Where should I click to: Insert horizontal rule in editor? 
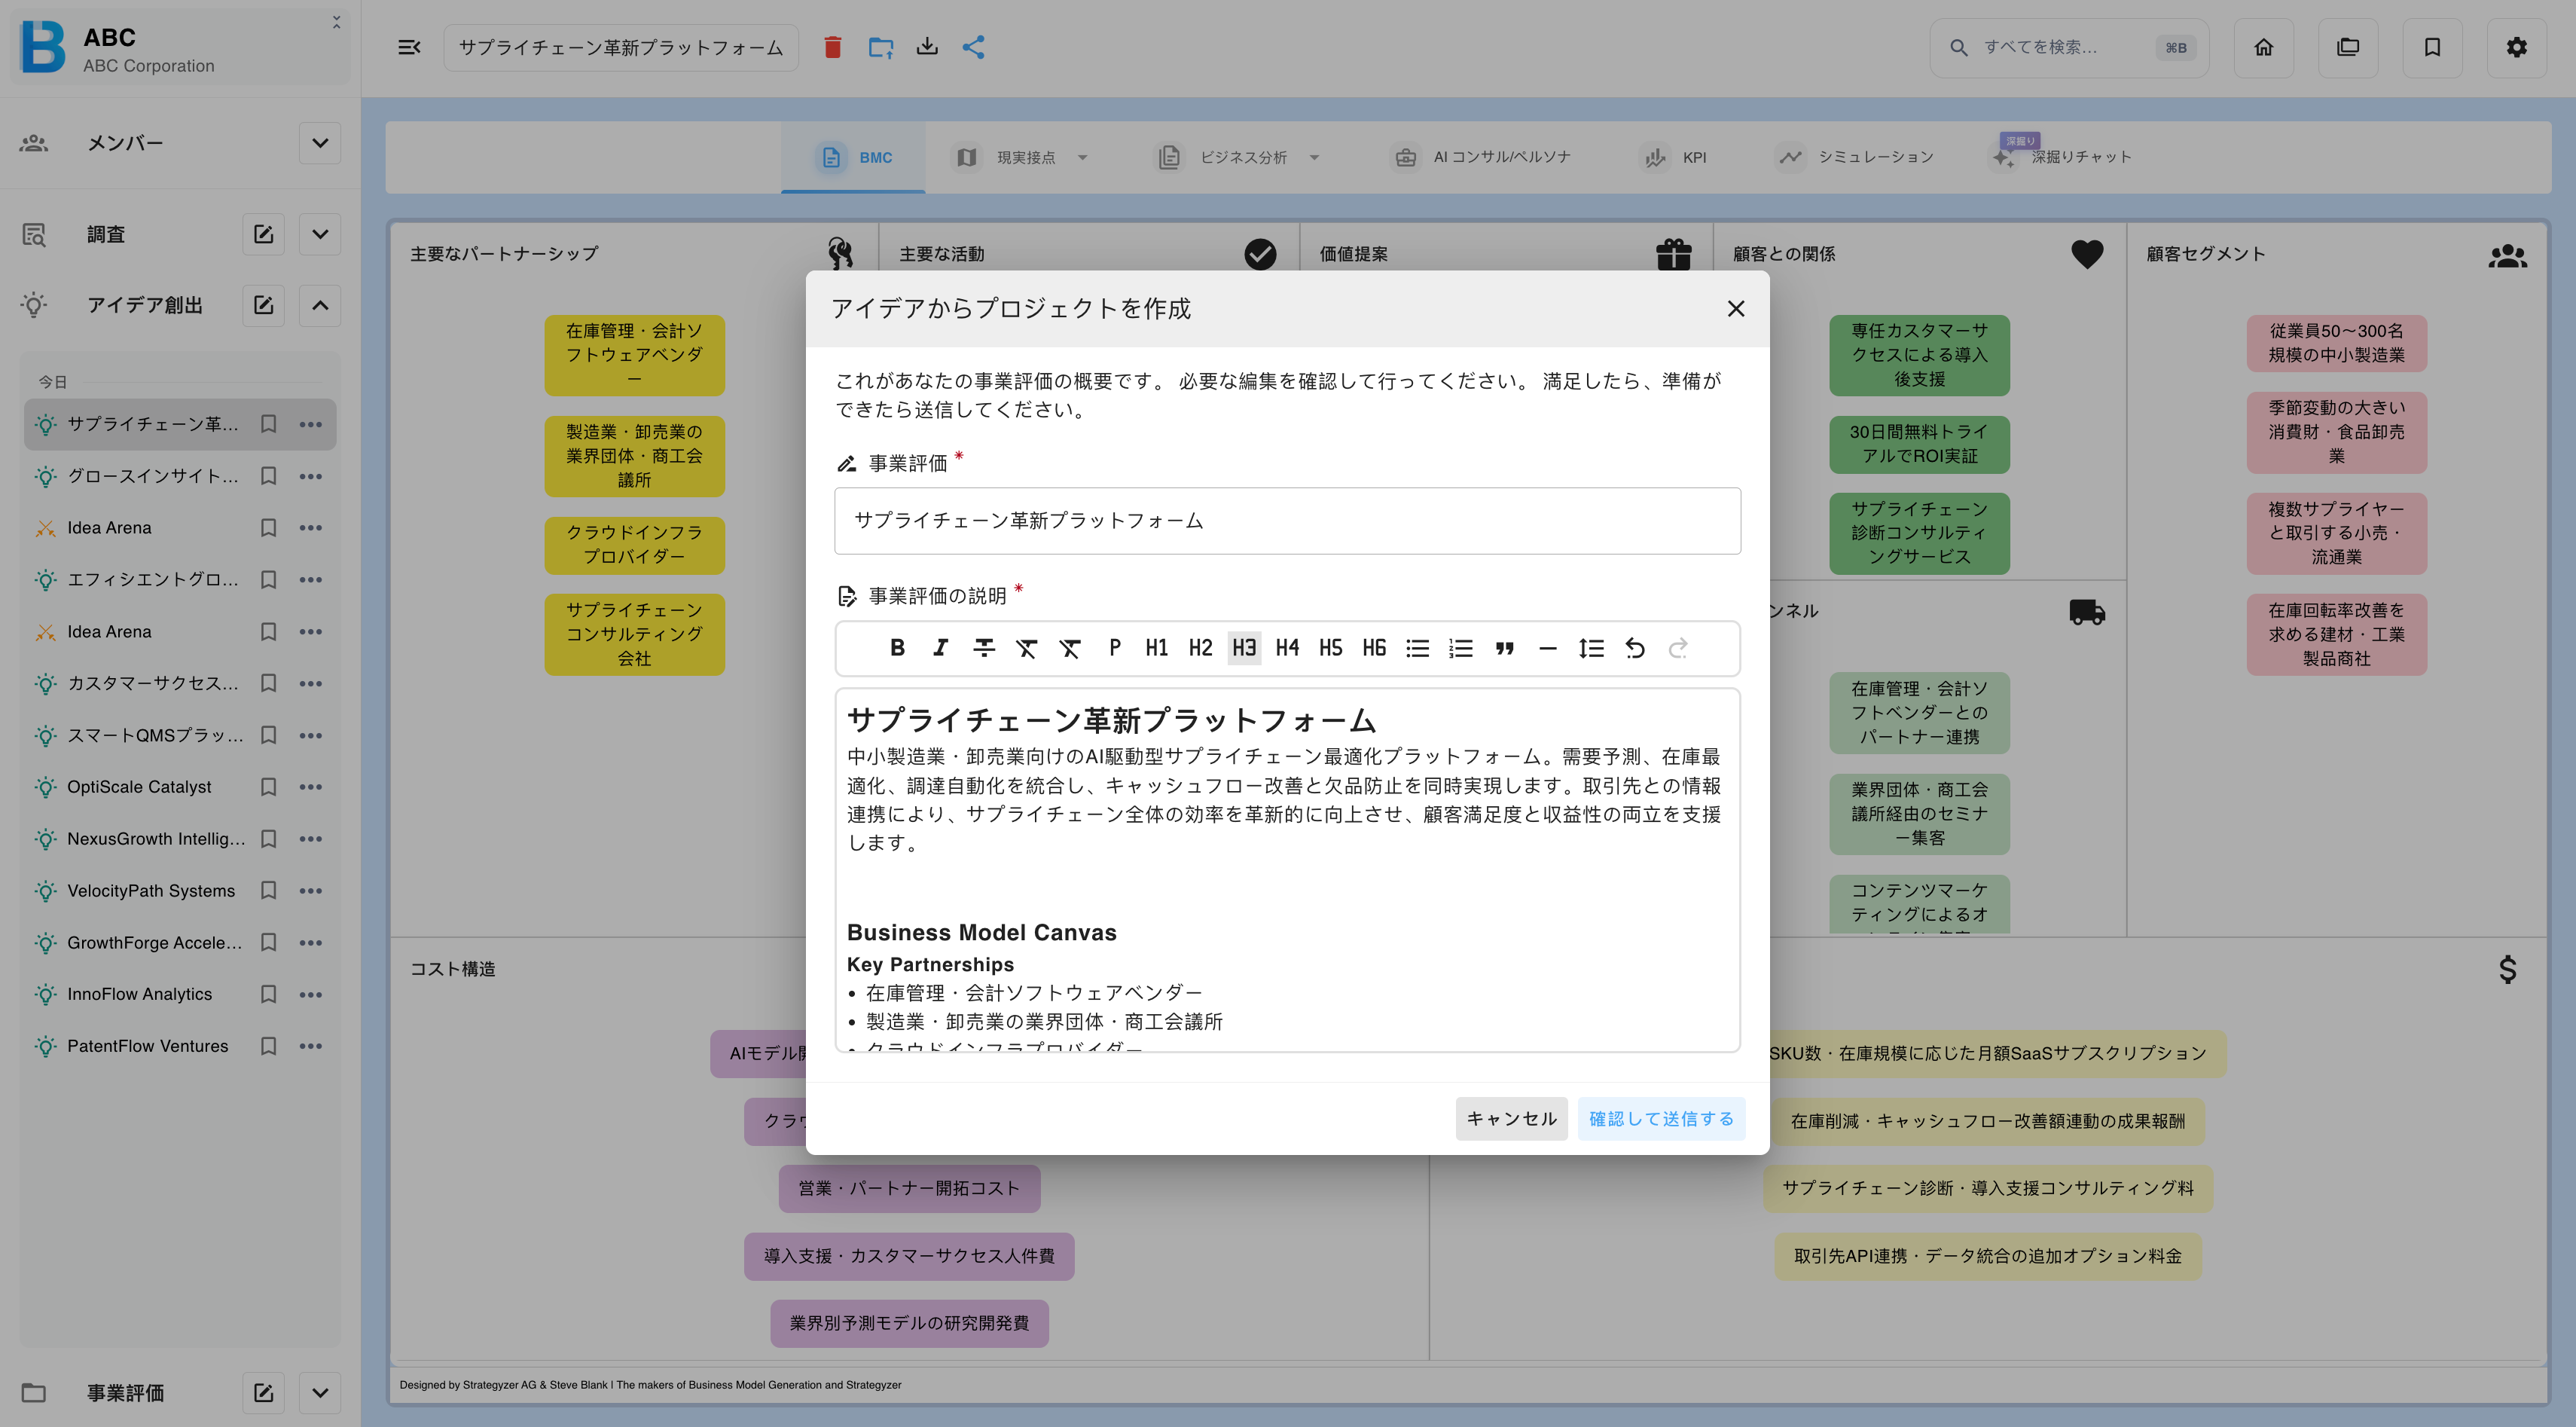point(1547,648)
